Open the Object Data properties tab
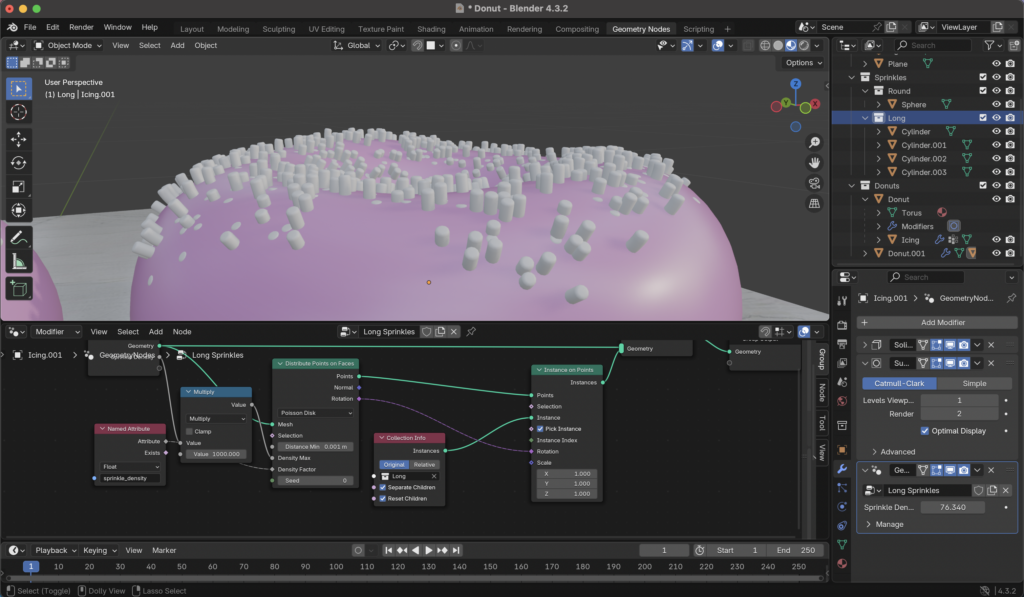 (x=842, y=544)
